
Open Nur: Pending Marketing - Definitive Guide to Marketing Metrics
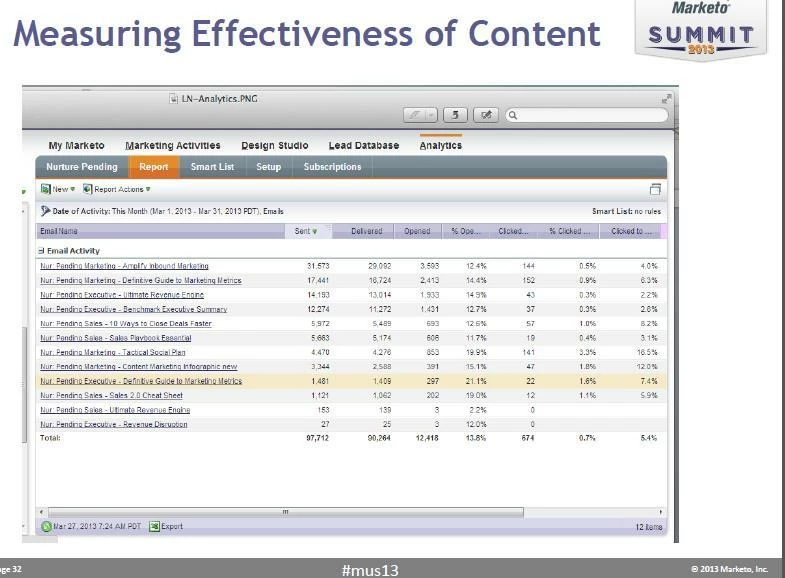tap(141, 280)
